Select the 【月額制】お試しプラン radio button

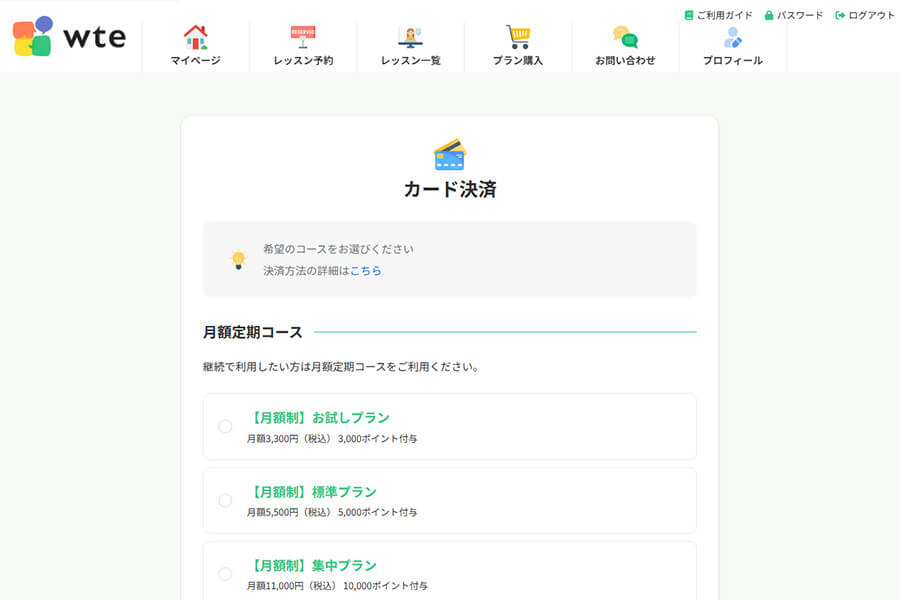[x=223, y=425]
